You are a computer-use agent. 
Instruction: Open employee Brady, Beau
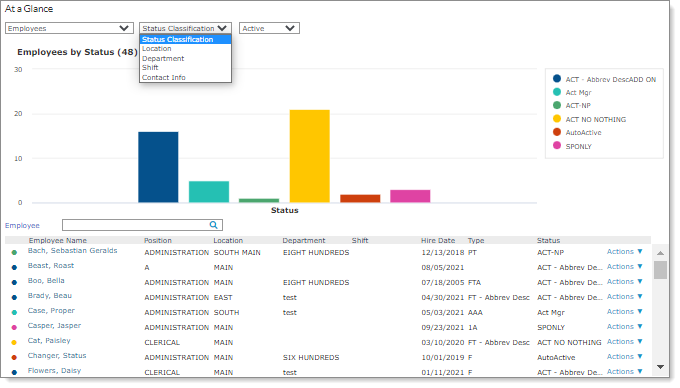pos(50,296)
